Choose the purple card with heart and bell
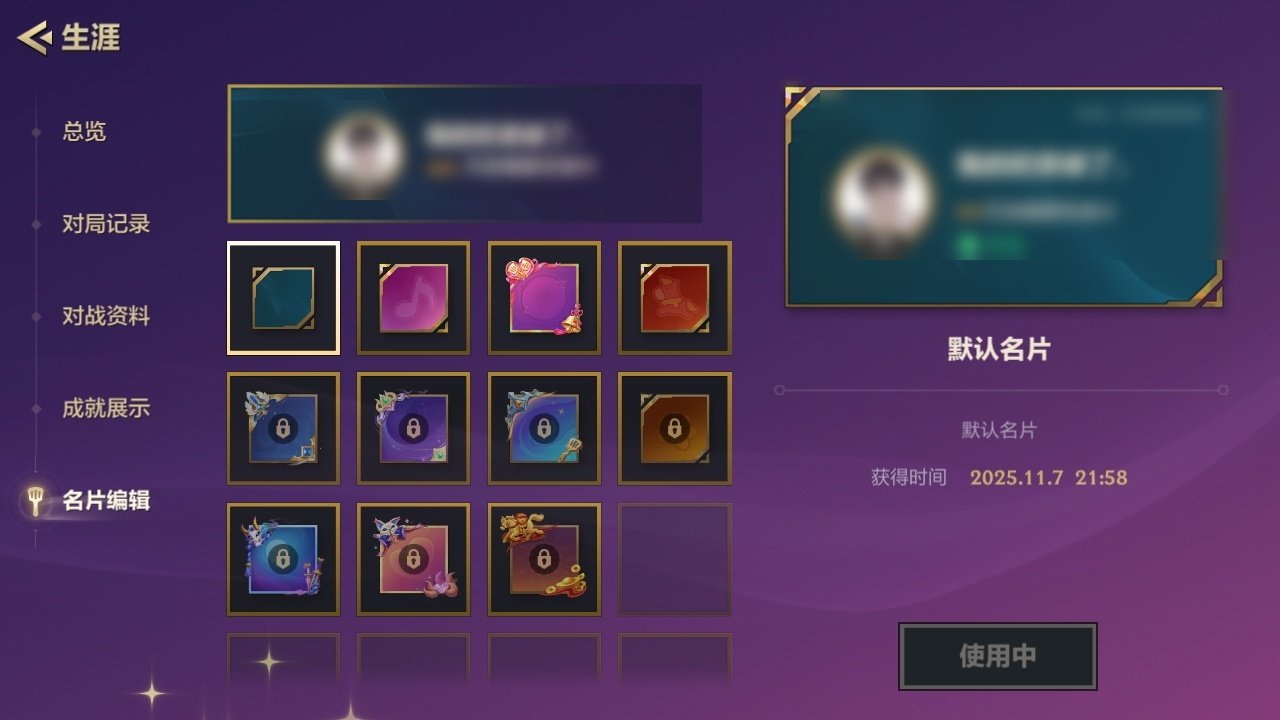Viewport: 1280px width, 720px height. [544, 298]
